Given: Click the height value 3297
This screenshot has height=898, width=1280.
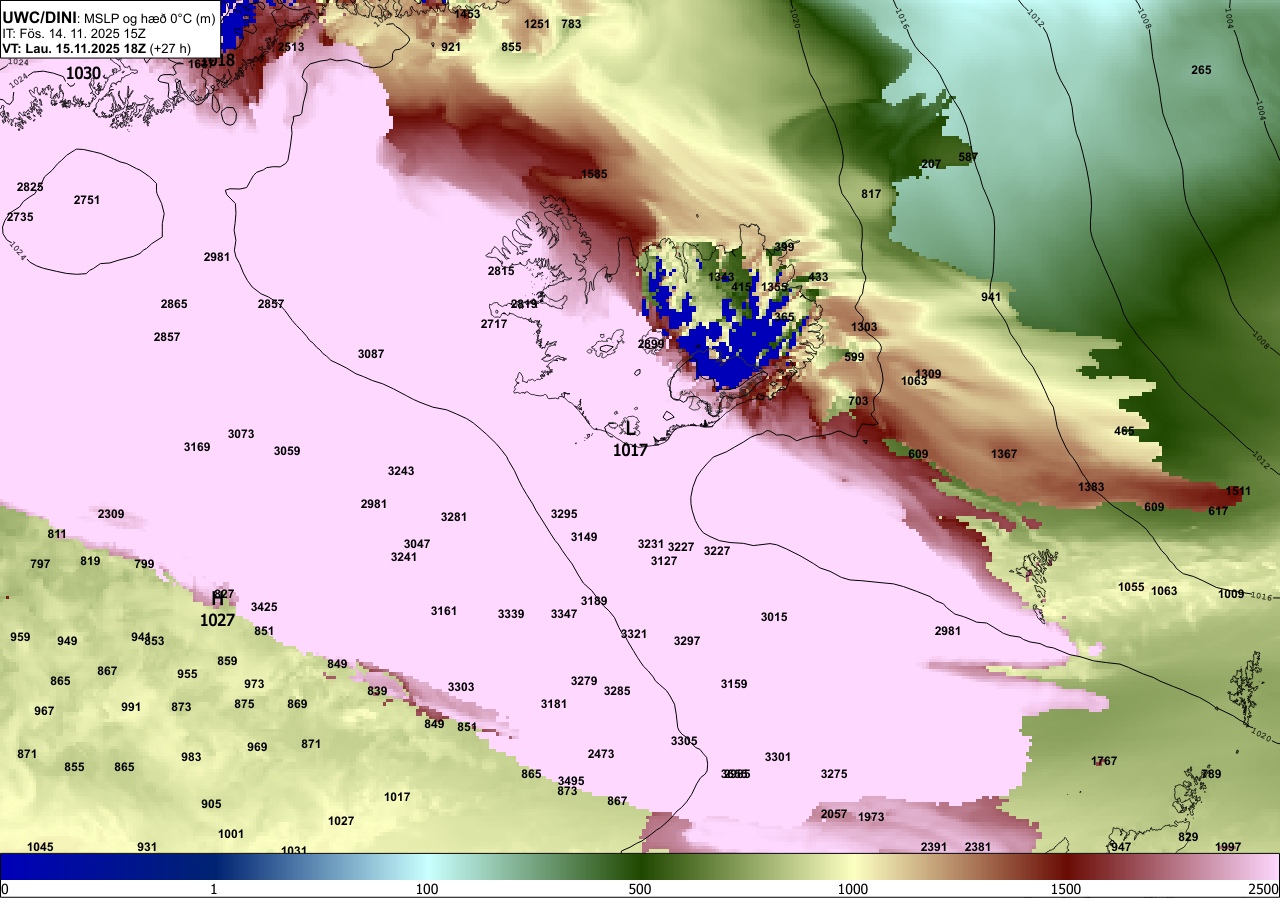Looking at the screenshot, I should coord(687,641).
